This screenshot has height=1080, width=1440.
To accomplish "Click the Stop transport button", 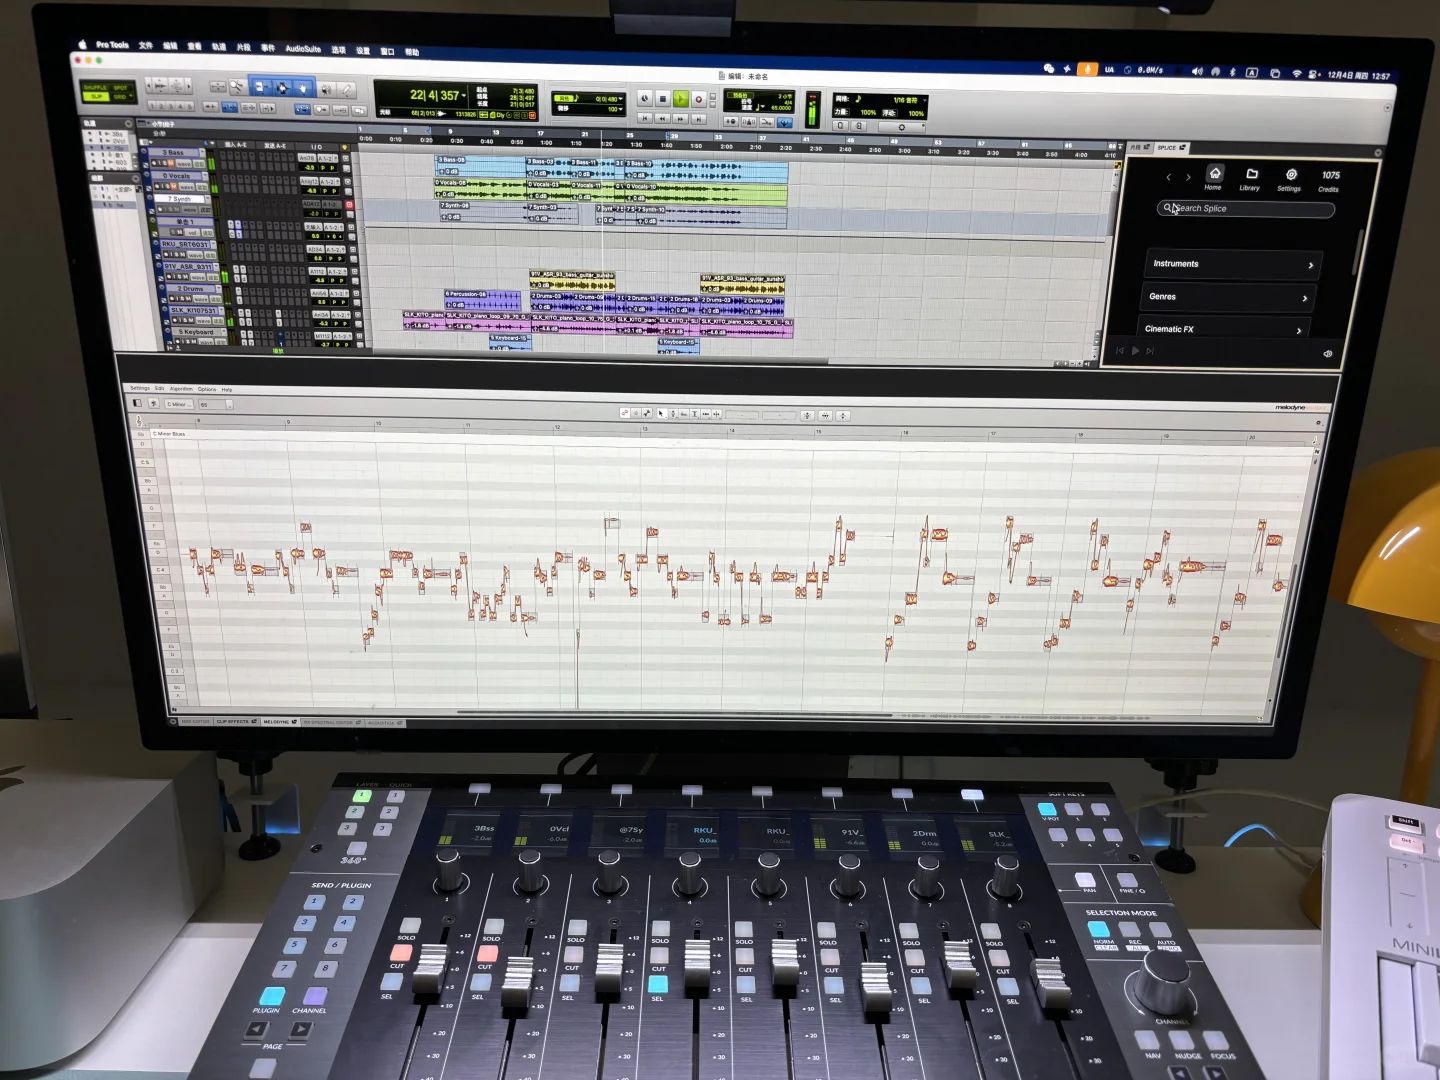I will (663, 98).
